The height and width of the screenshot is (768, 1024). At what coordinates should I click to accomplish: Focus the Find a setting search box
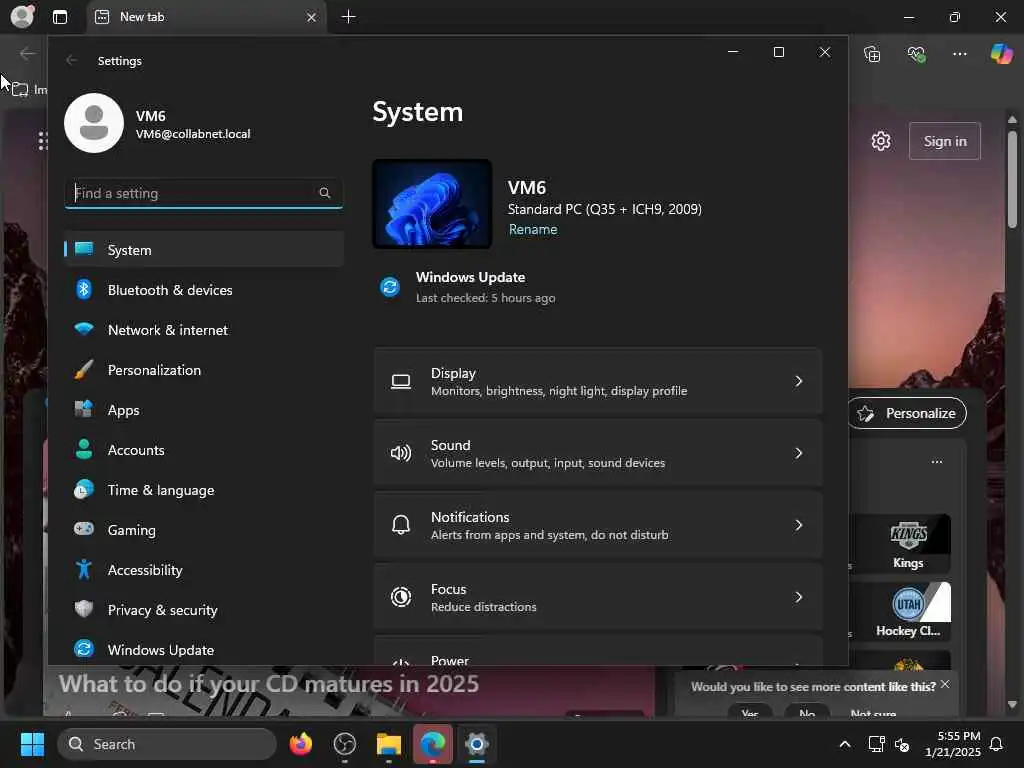click(204, 193)
